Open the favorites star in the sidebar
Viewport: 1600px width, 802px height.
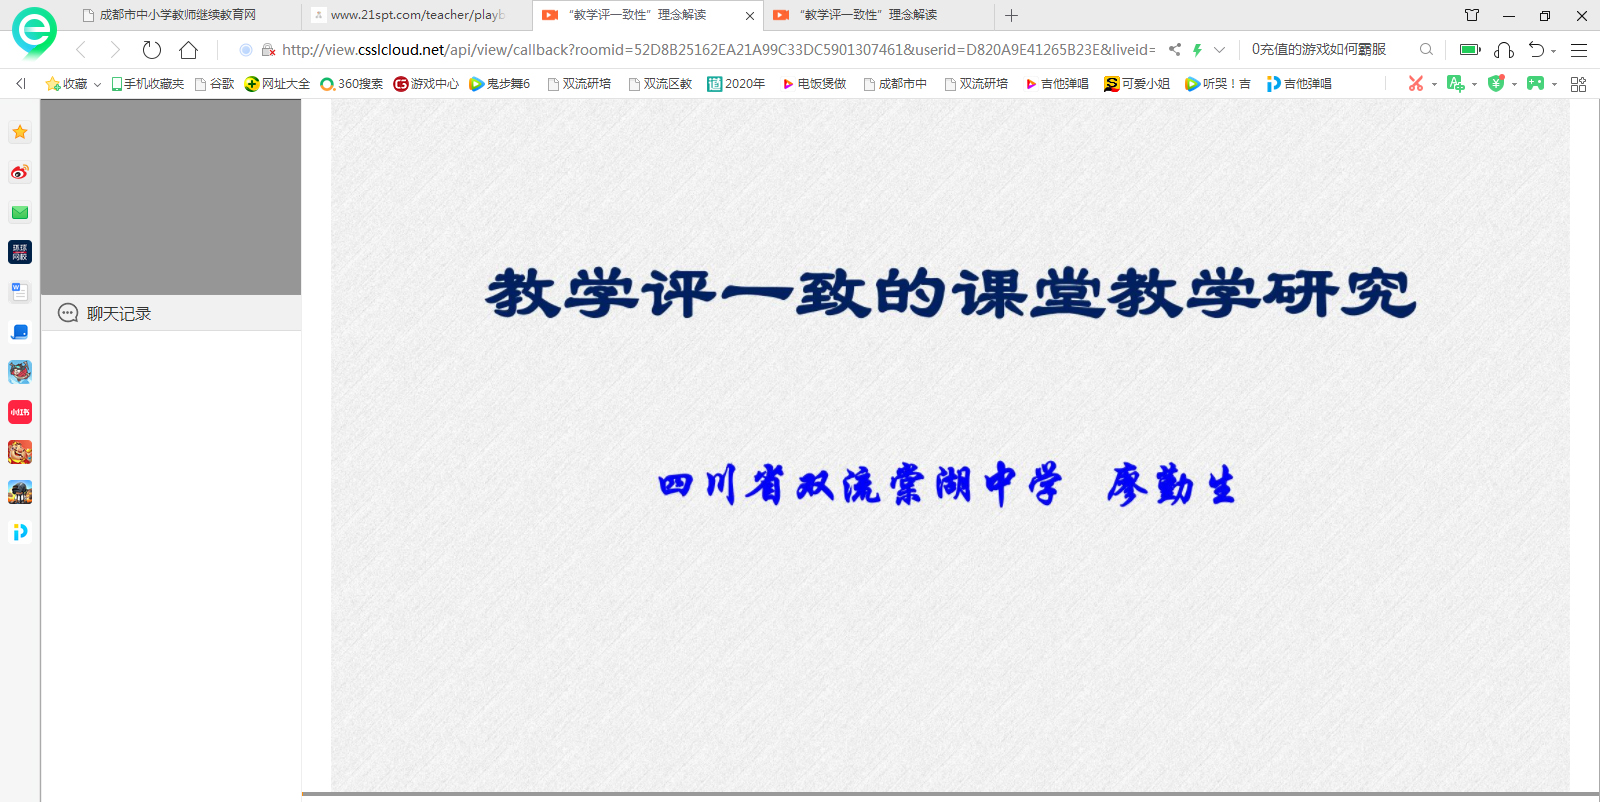20,132
